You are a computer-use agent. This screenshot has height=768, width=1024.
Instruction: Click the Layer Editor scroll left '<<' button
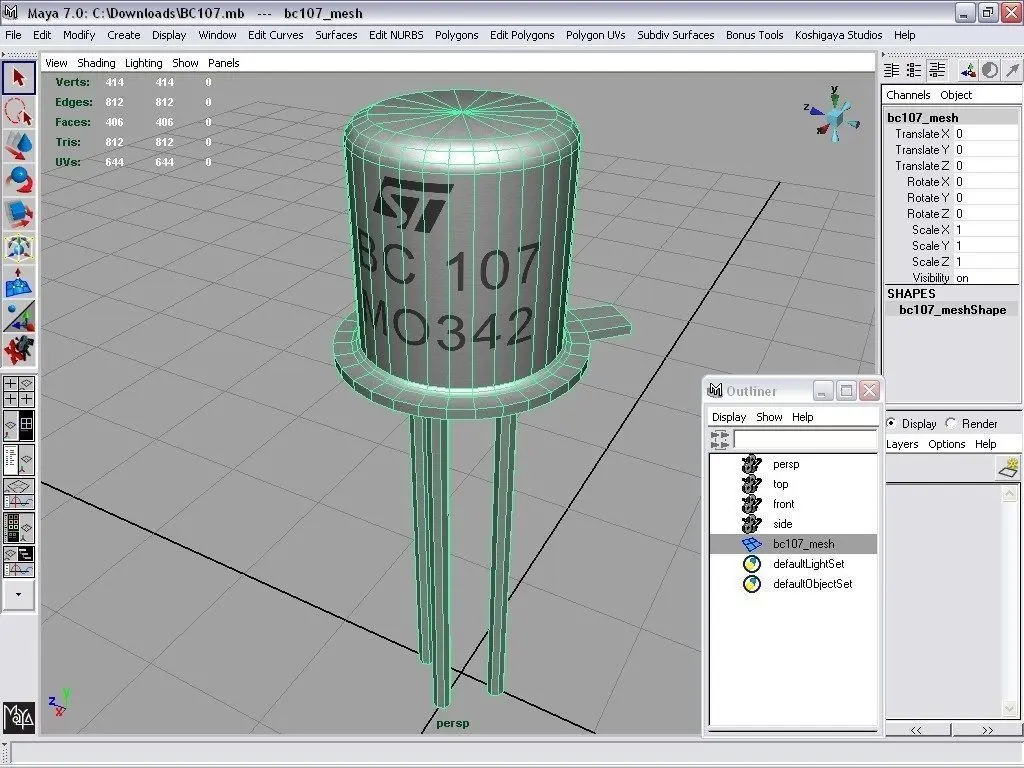click(x=917, y=730)
